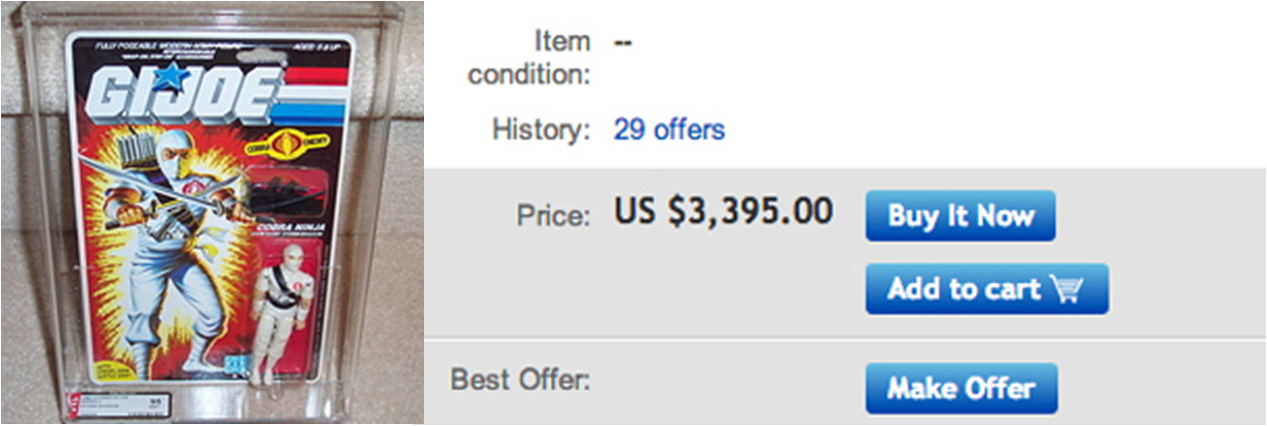Open the 29 offers history link

(669, 130)
